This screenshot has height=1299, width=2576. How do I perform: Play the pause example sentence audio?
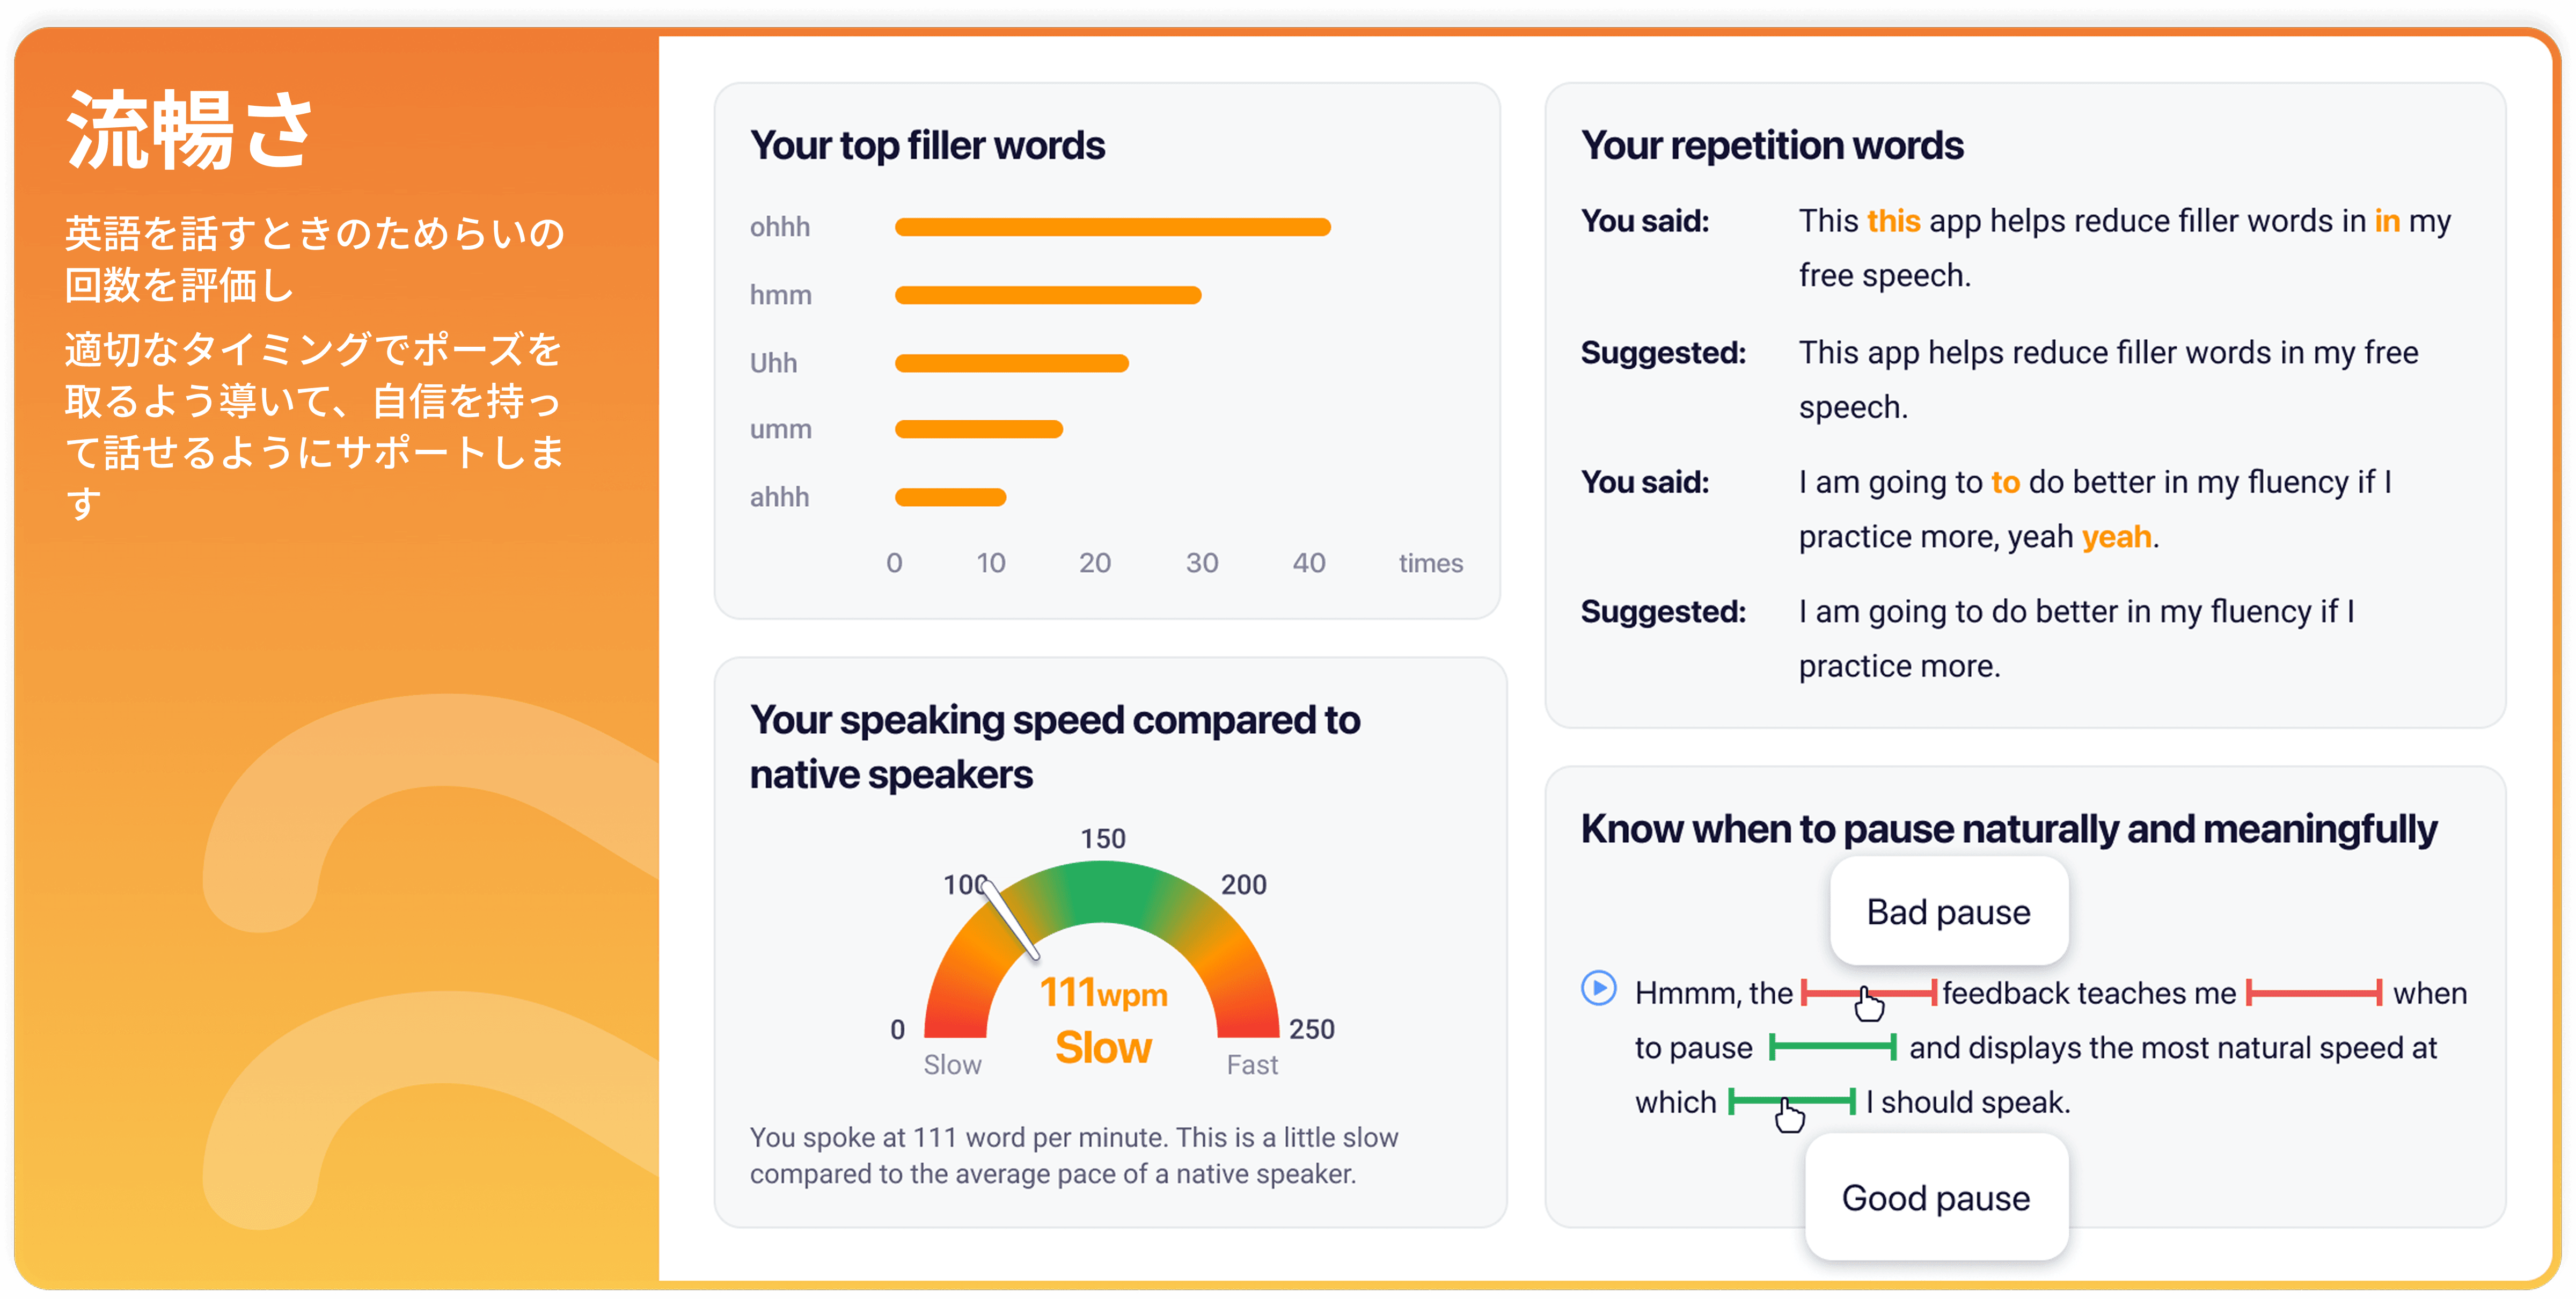point(1598,989)
